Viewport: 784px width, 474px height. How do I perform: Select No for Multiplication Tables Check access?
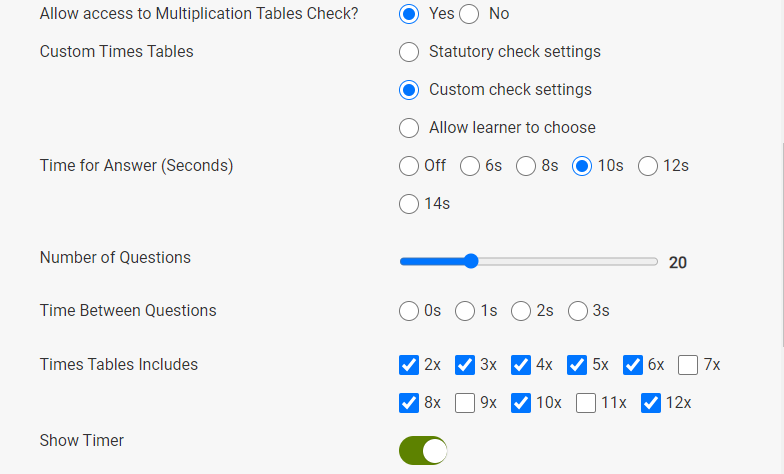470,14
